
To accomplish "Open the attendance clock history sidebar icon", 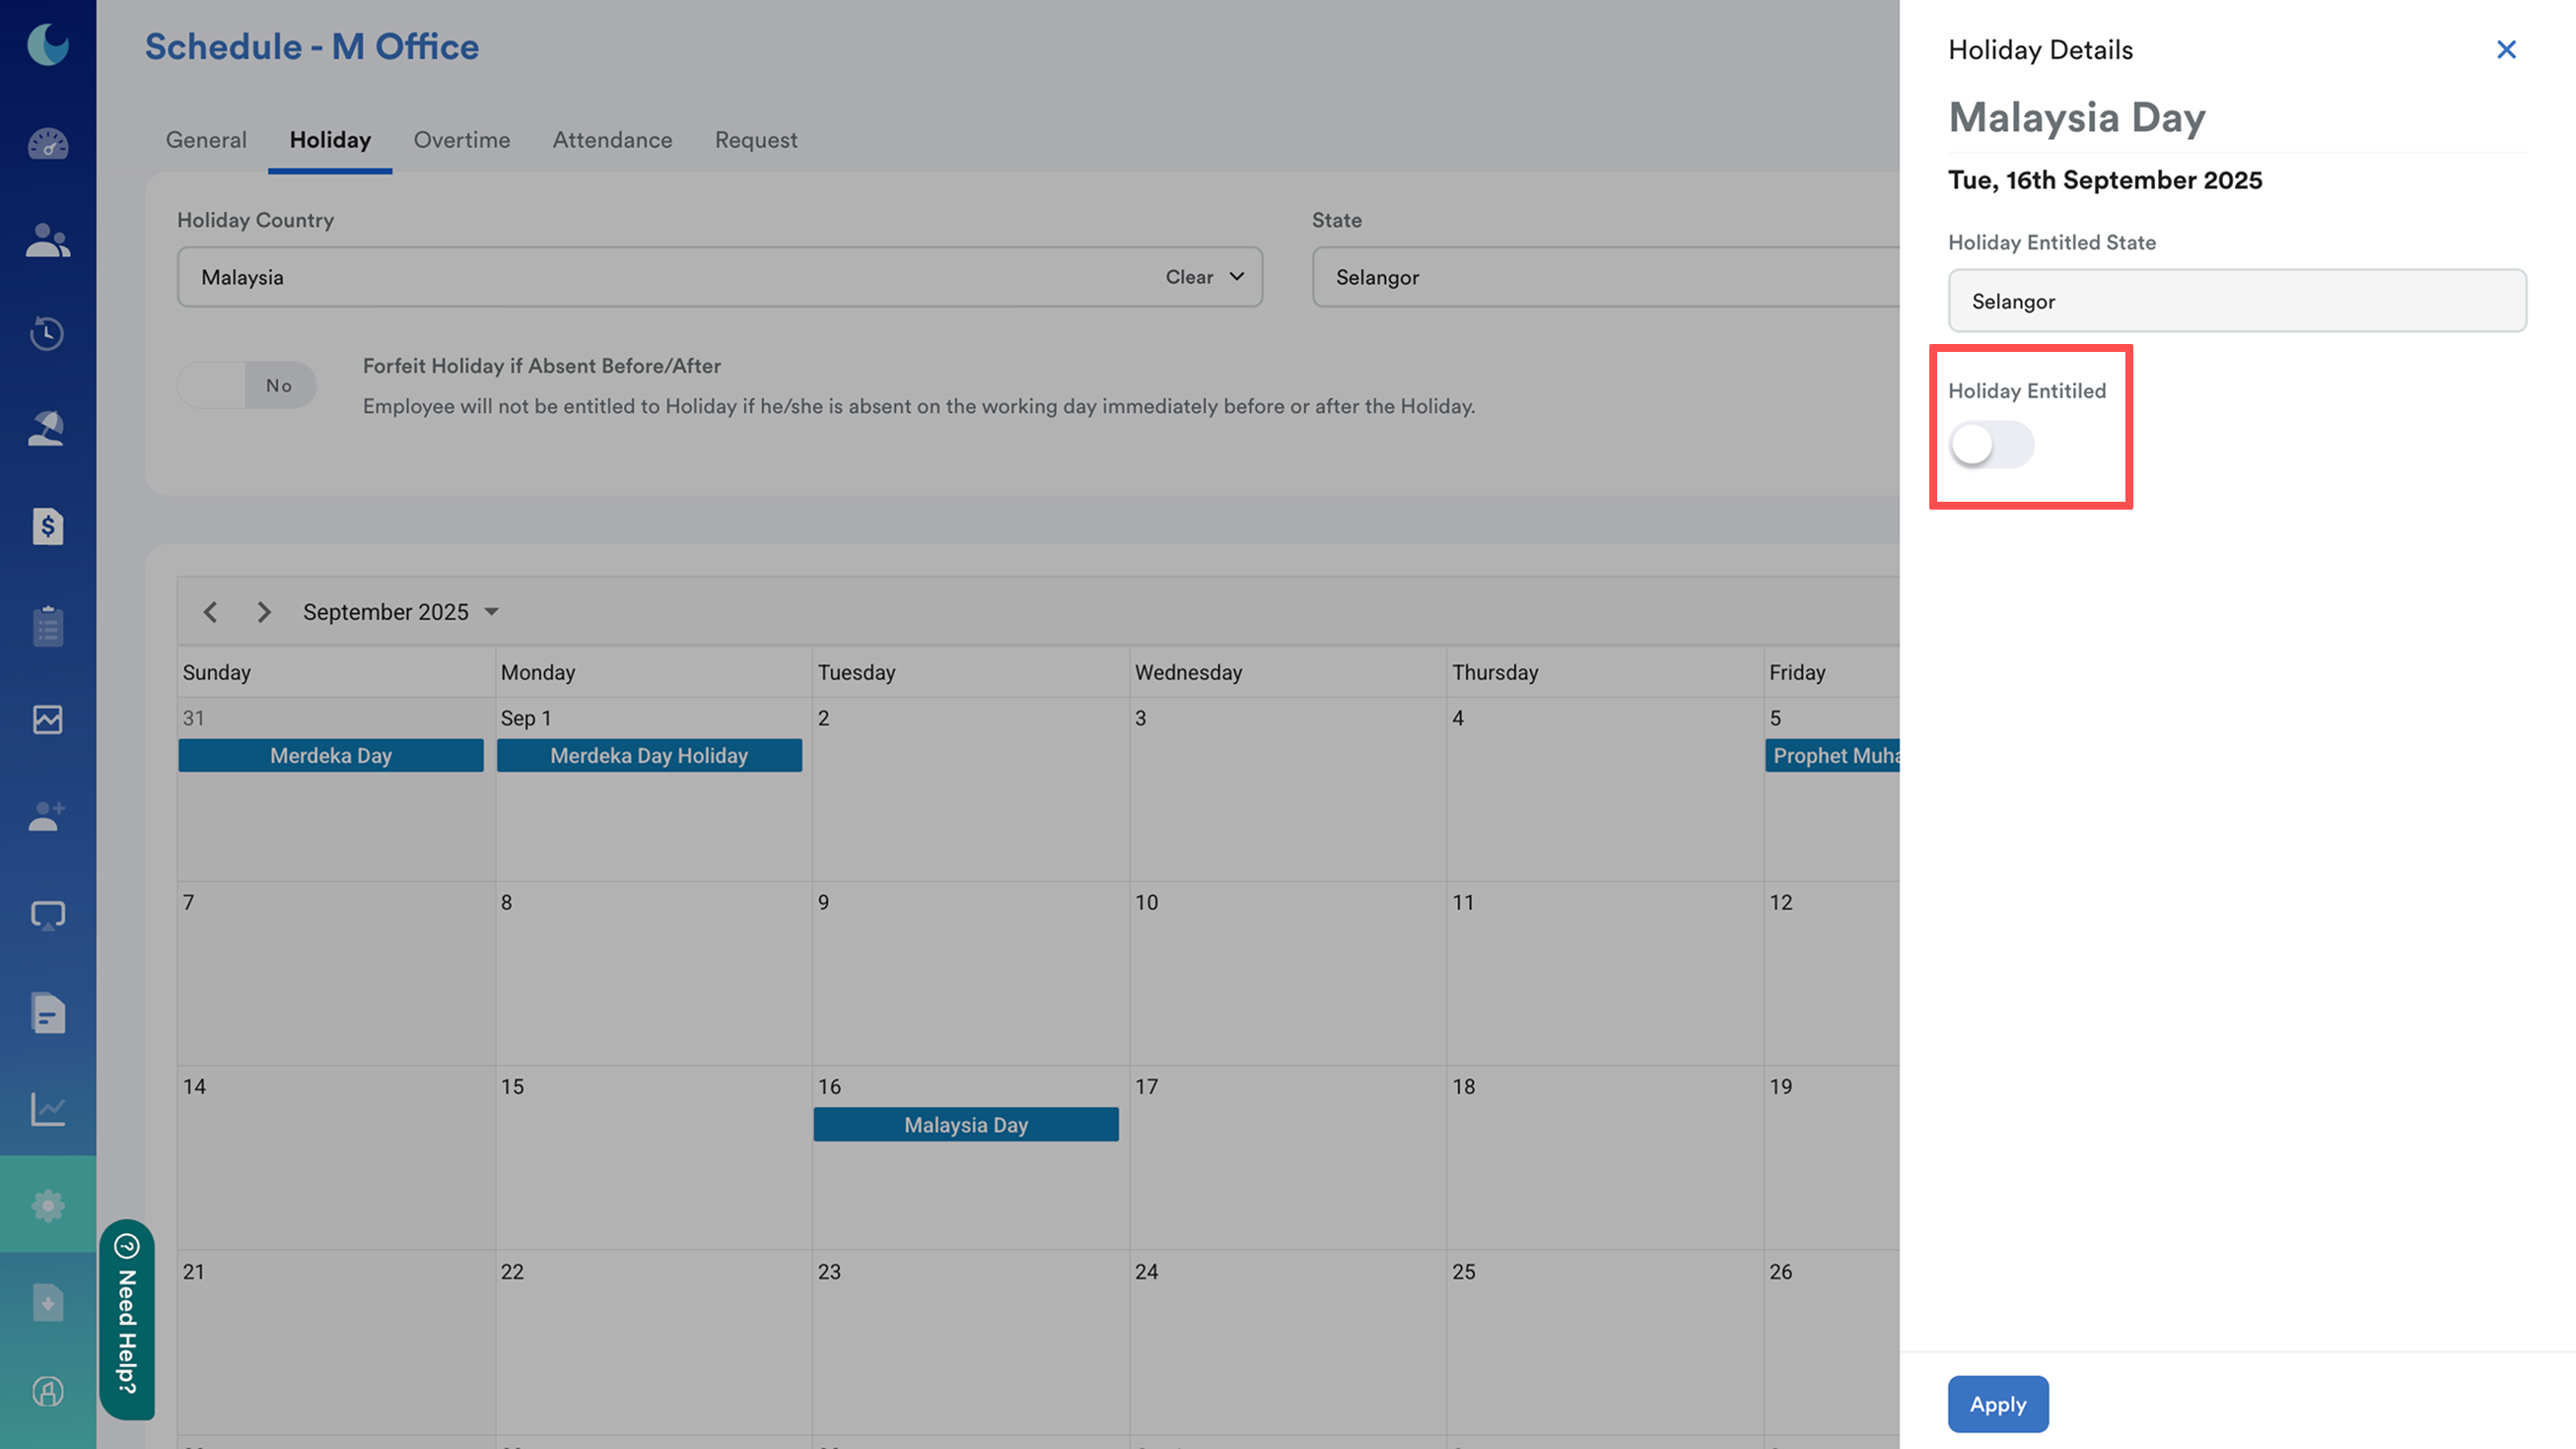I will click(47, 333).
